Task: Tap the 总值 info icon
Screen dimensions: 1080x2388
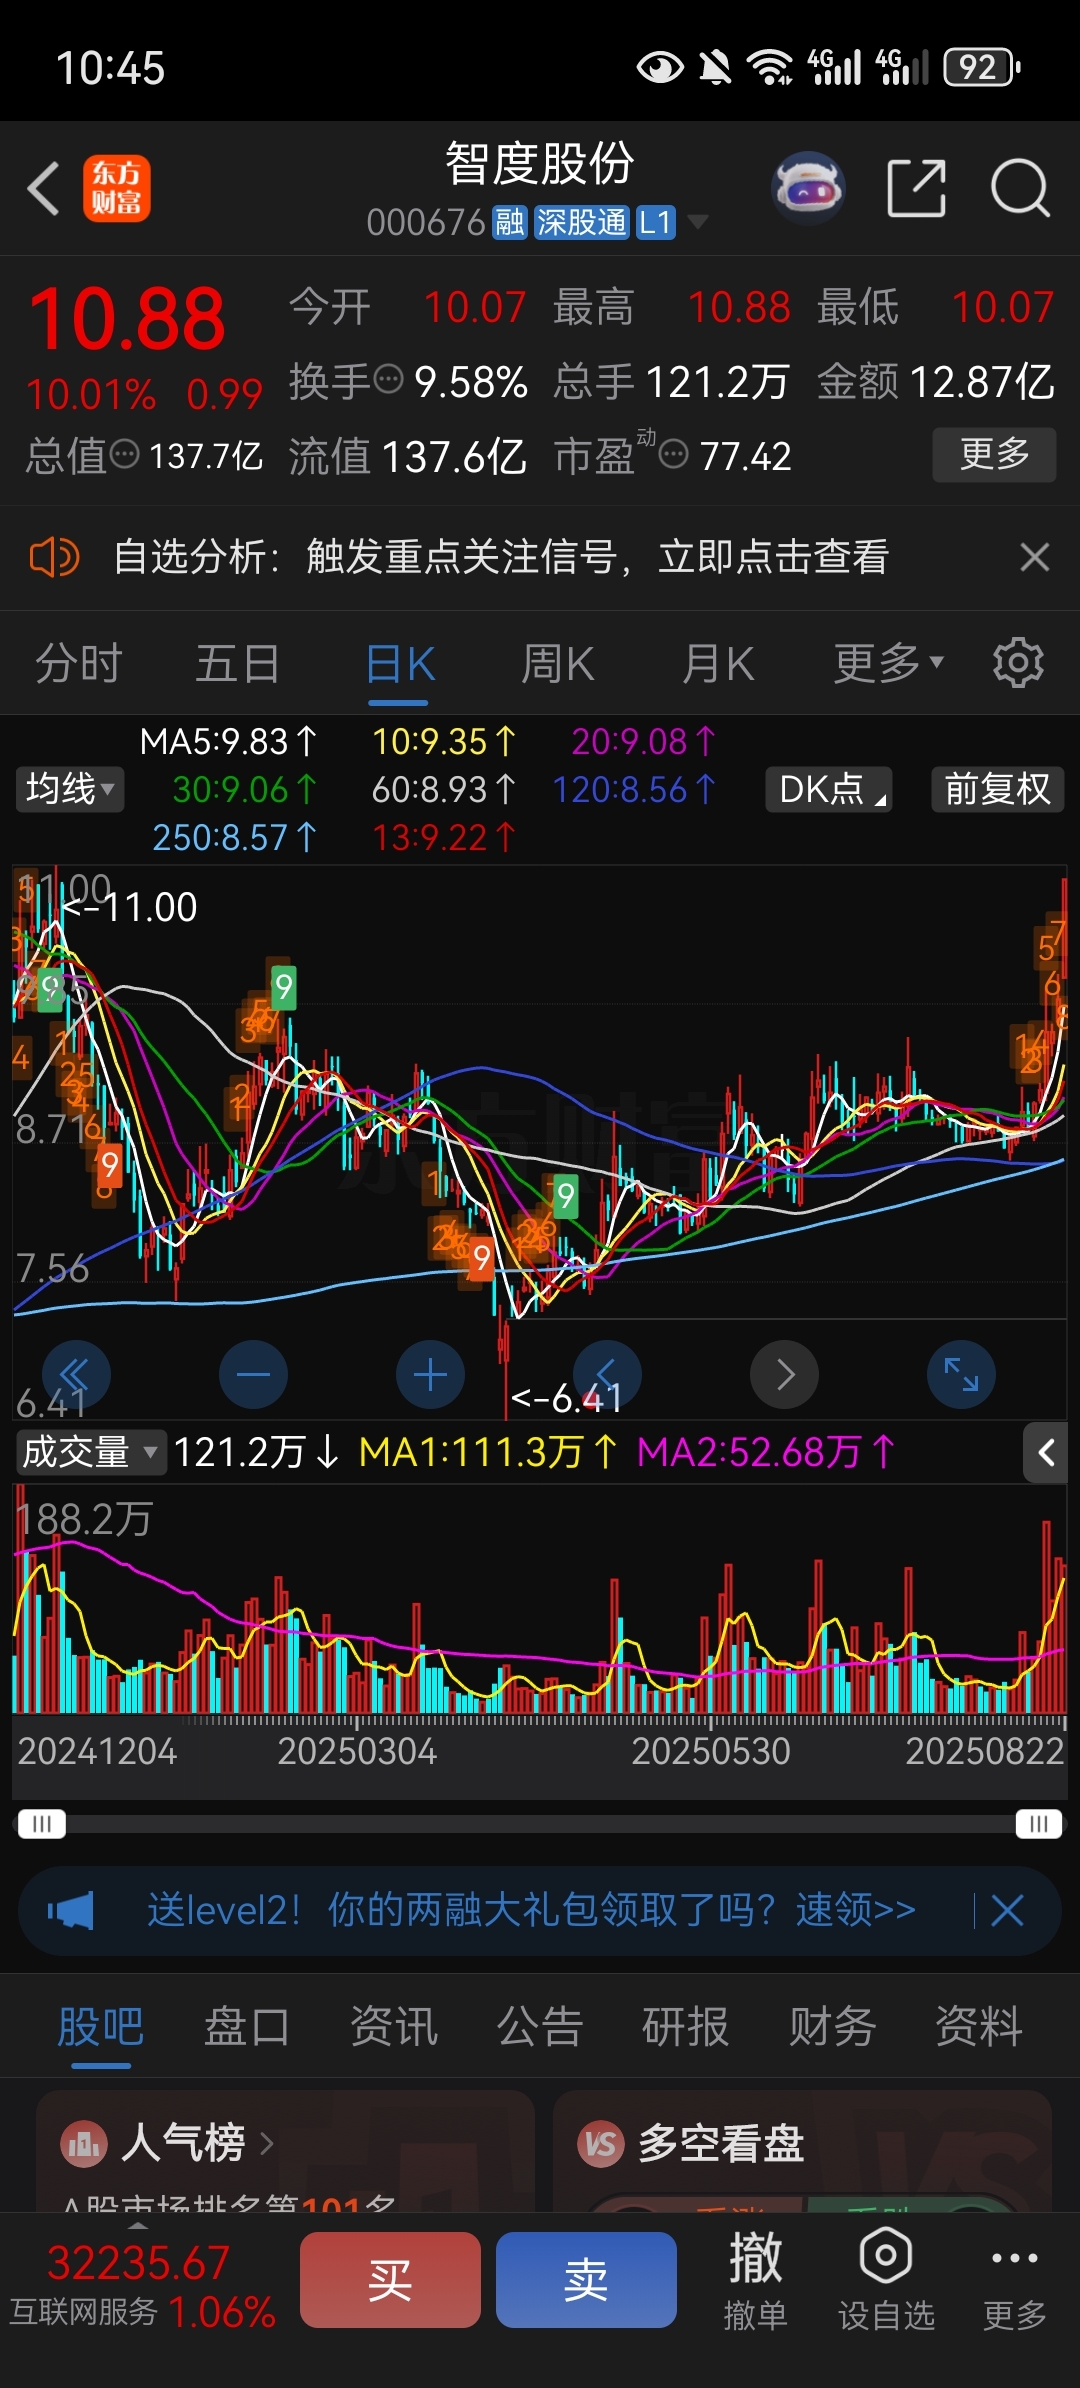Action: [x=124, y=455]
